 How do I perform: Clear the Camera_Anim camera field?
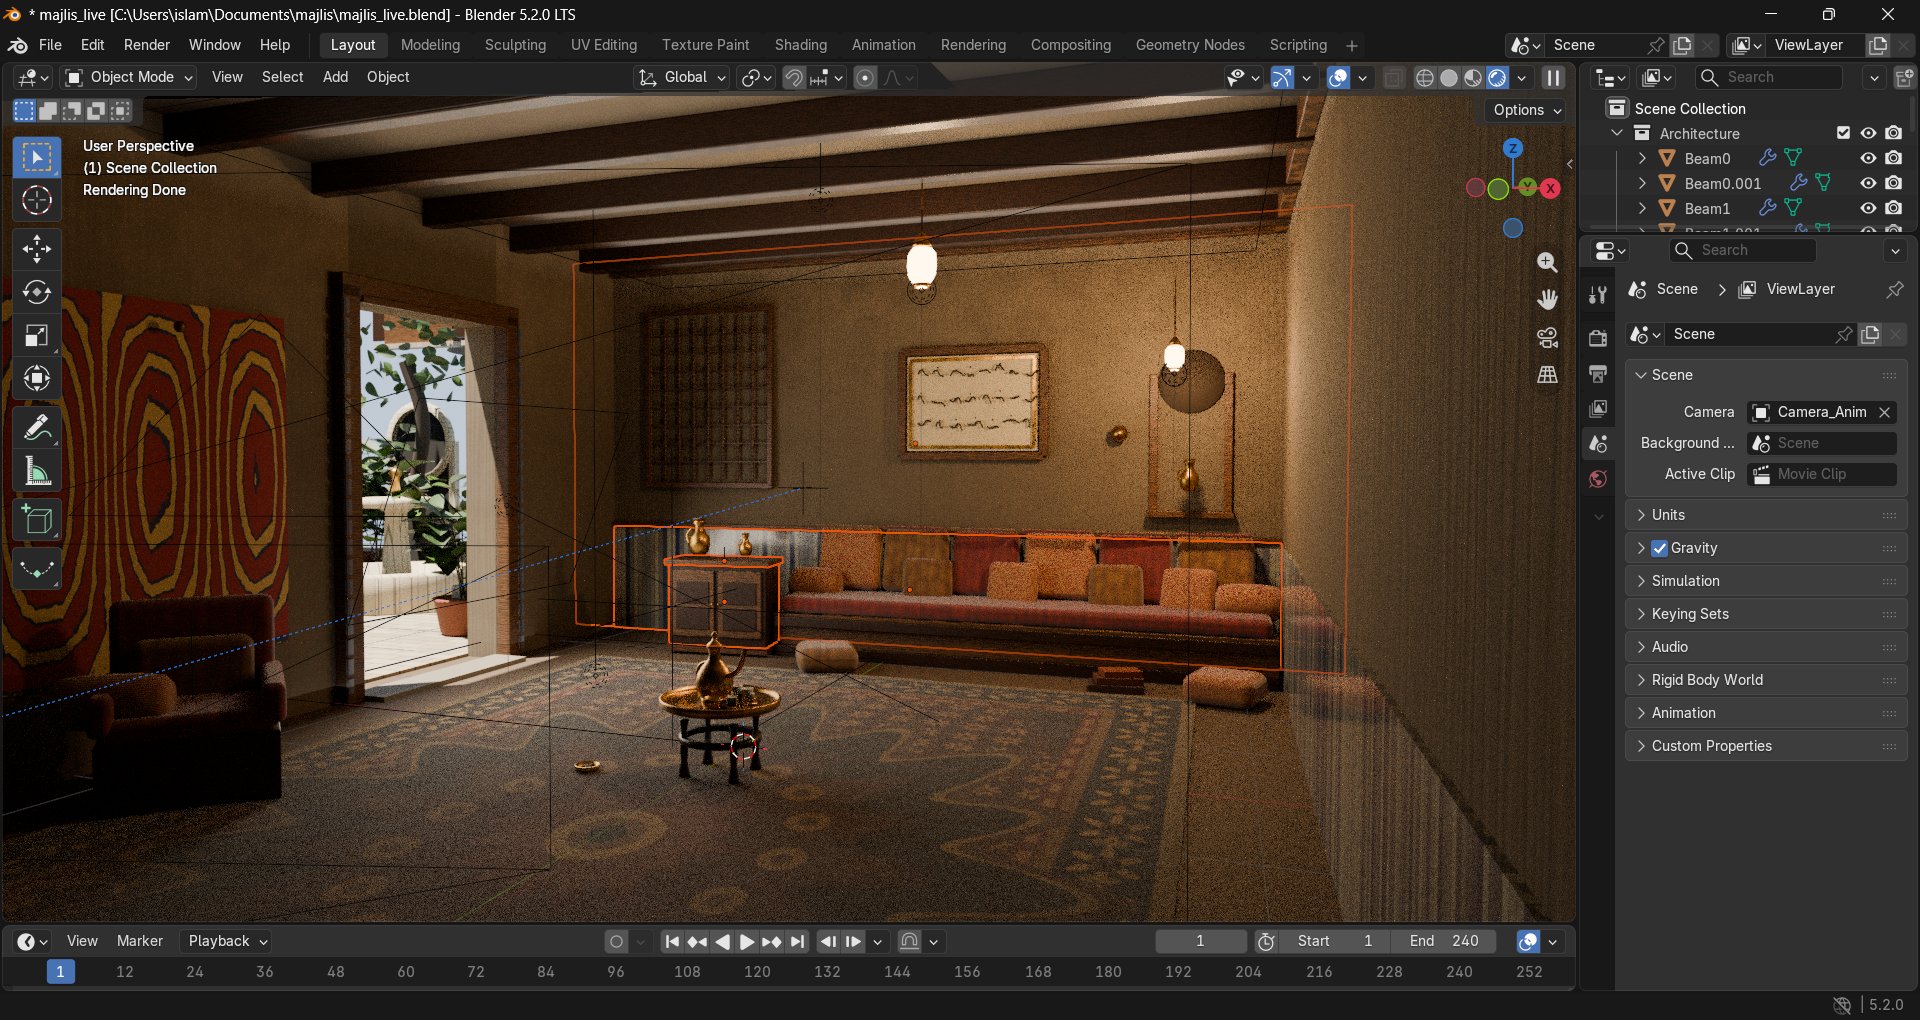pos(1884,412)
